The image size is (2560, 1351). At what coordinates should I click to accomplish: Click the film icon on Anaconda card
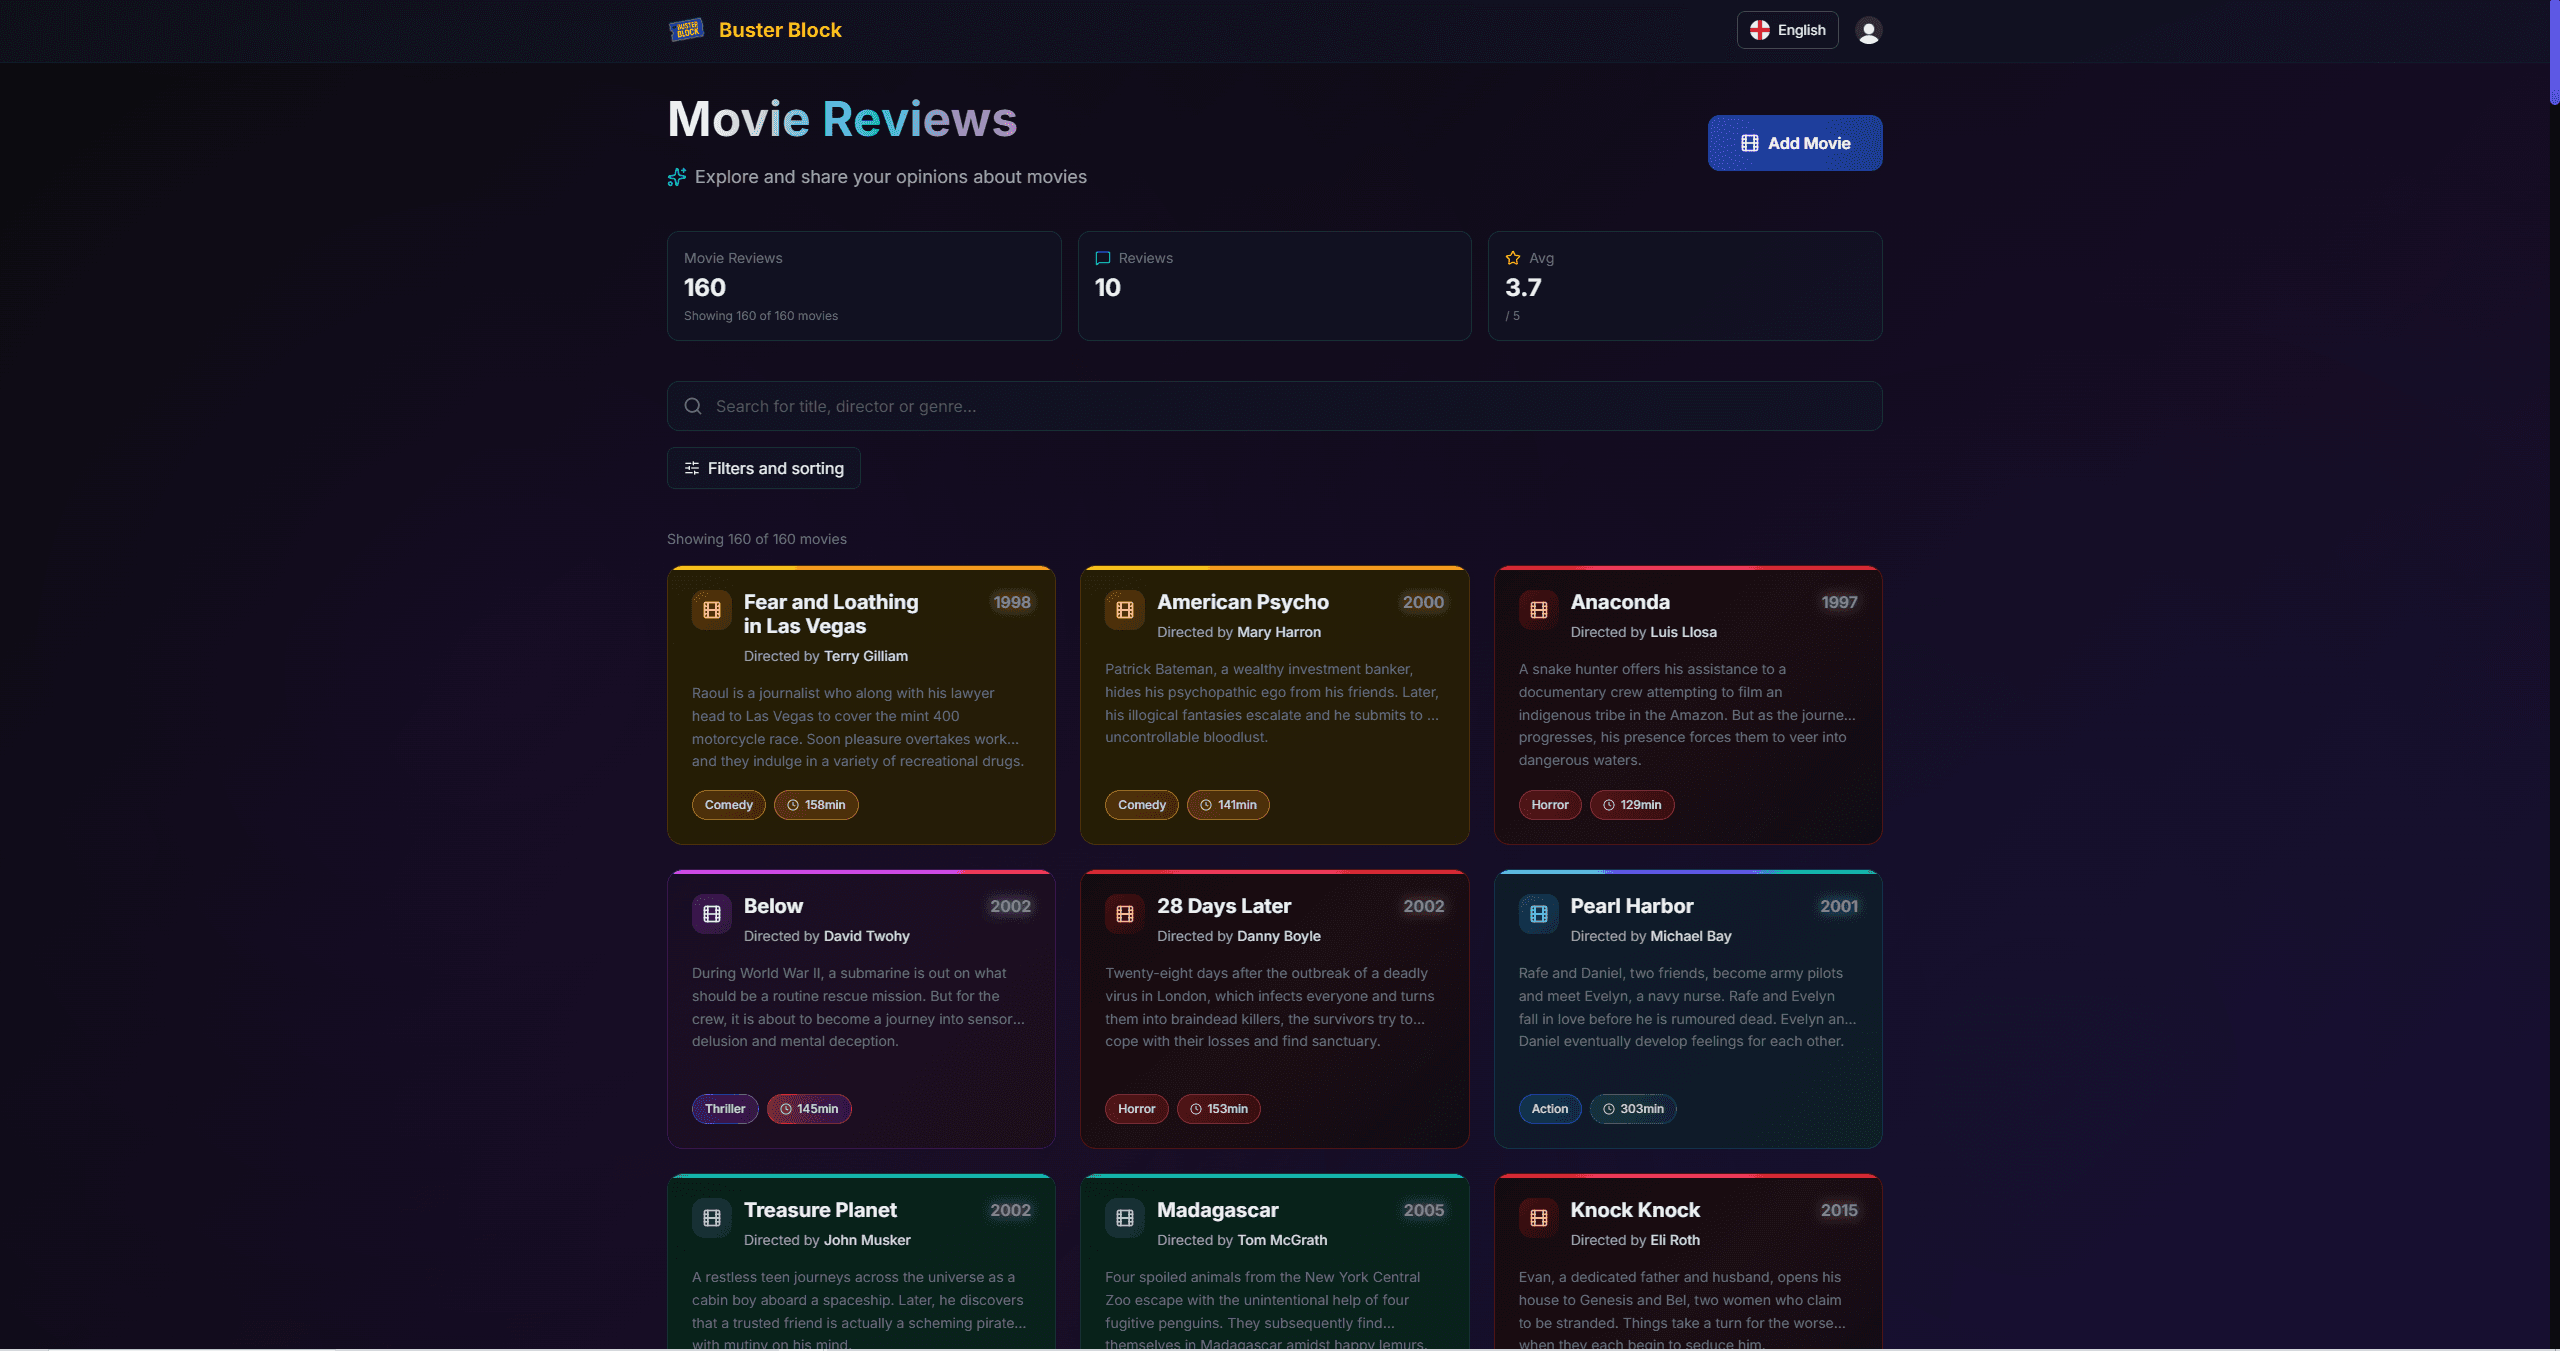1539,610
